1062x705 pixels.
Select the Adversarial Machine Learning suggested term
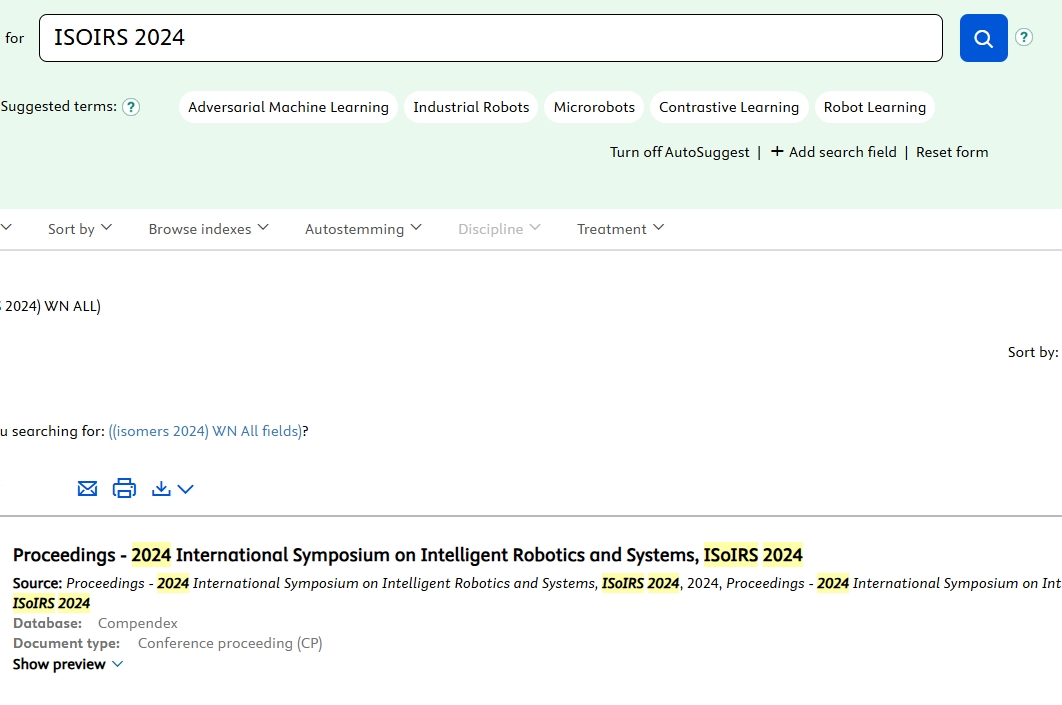(x=288, y=107)
